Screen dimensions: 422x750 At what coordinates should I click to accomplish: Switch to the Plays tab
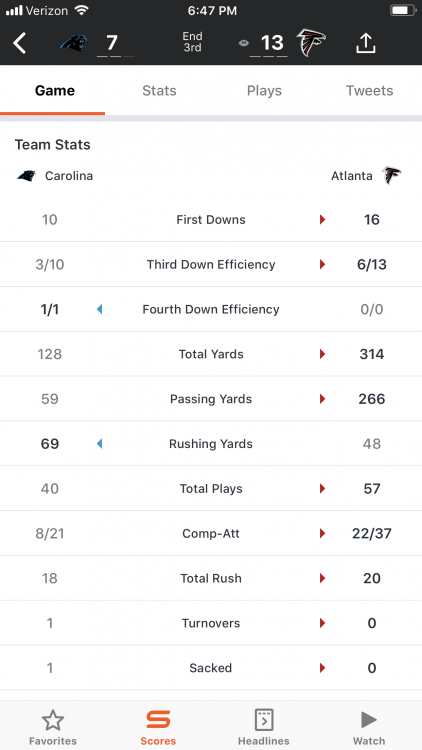tap(264, 90)
